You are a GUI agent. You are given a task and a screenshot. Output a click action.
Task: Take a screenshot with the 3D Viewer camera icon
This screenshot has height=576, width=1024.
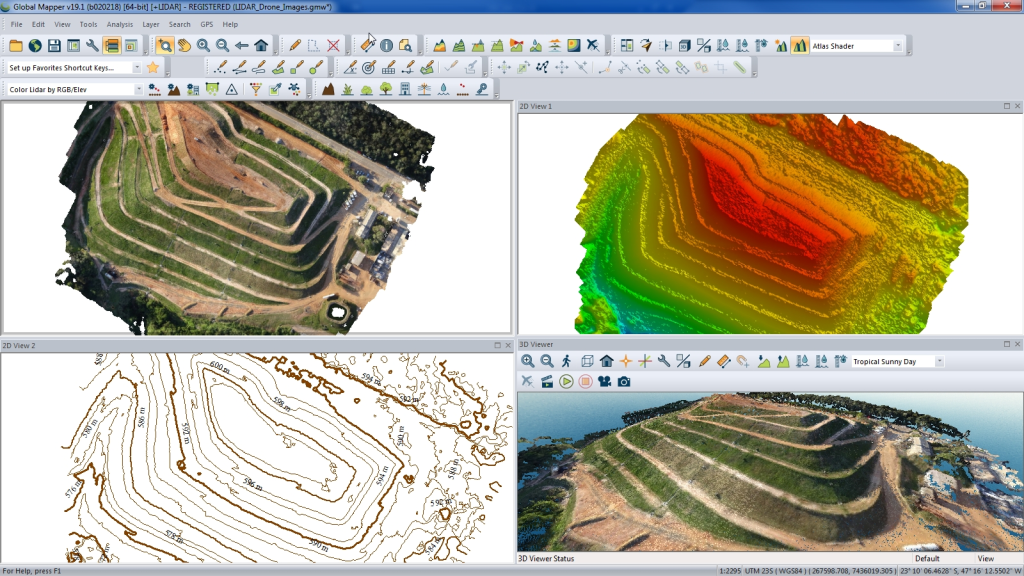point(623,381)
